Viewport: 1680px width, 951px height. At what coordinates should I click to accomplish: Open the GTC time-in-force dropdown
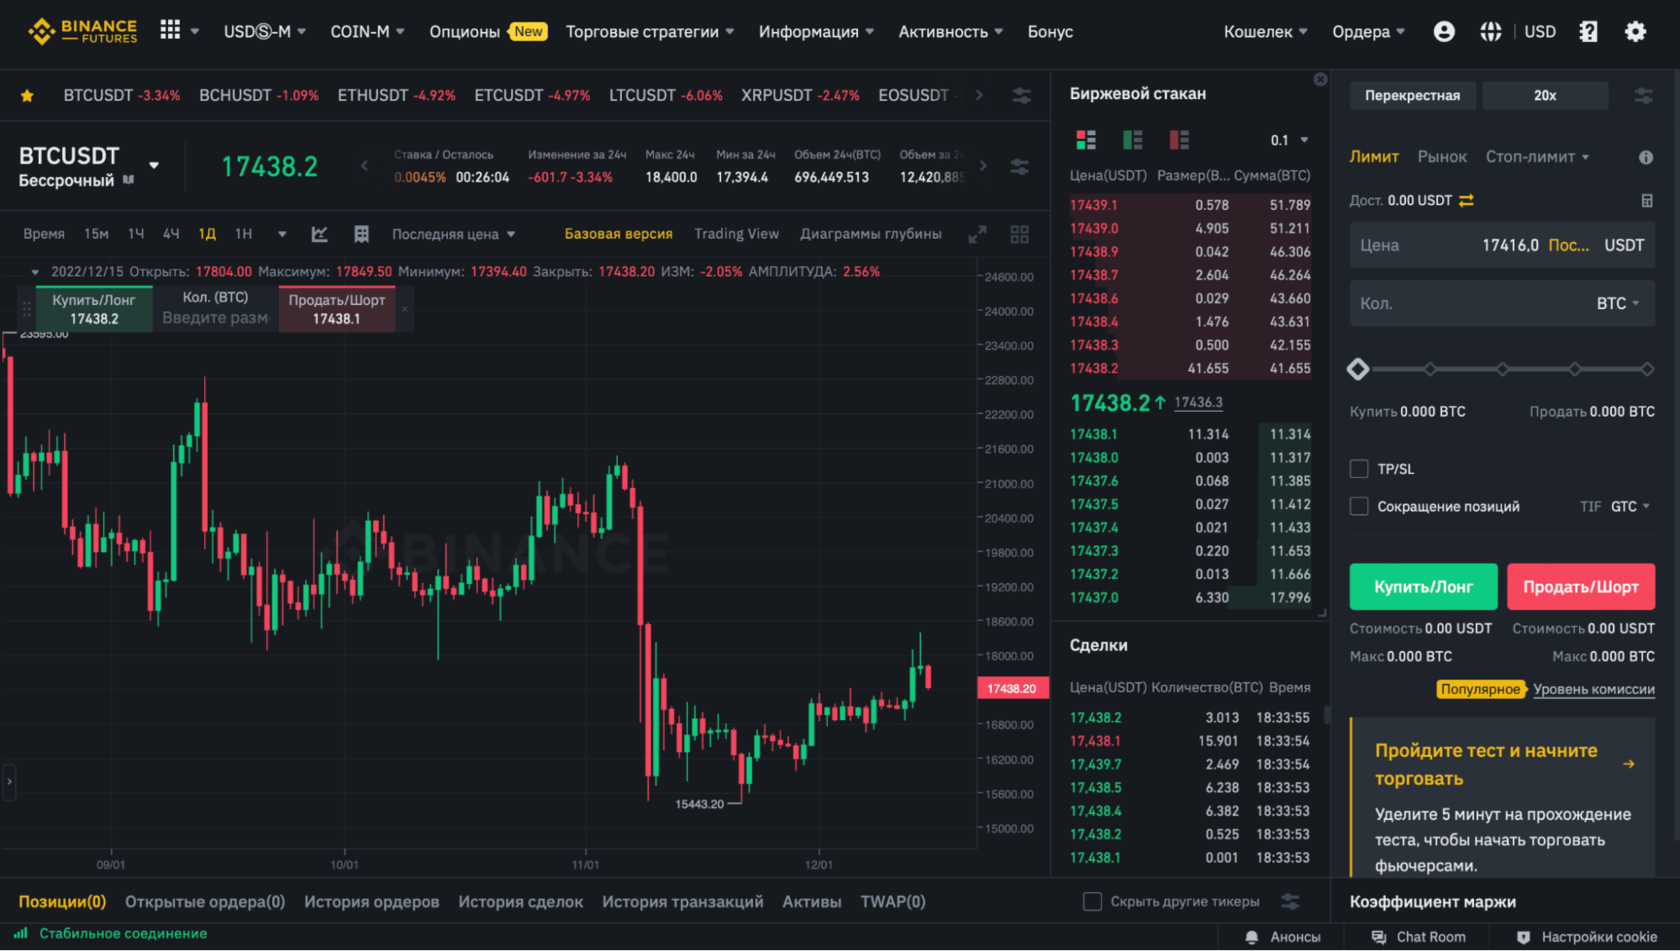point(1631,506)
